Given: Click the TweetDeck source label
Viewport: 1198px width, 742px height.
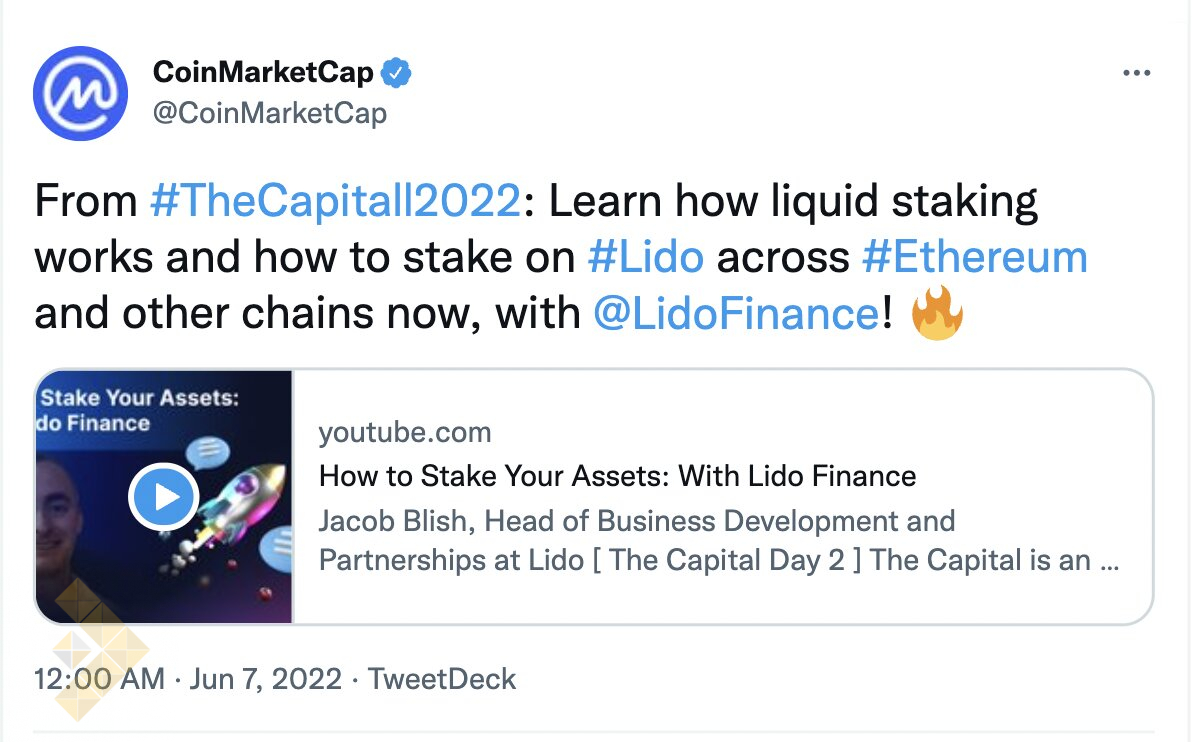Looking at the screenshot, I should (x=442, y=679).
